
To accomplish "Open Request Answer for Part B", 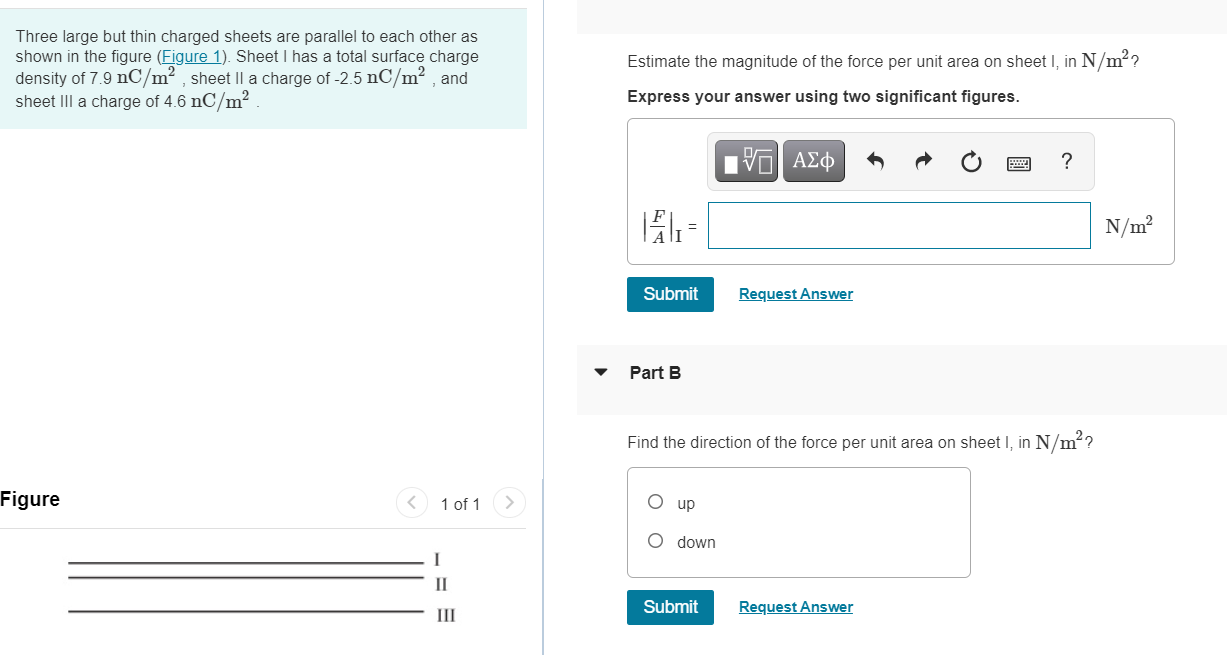I will (795, 607).
